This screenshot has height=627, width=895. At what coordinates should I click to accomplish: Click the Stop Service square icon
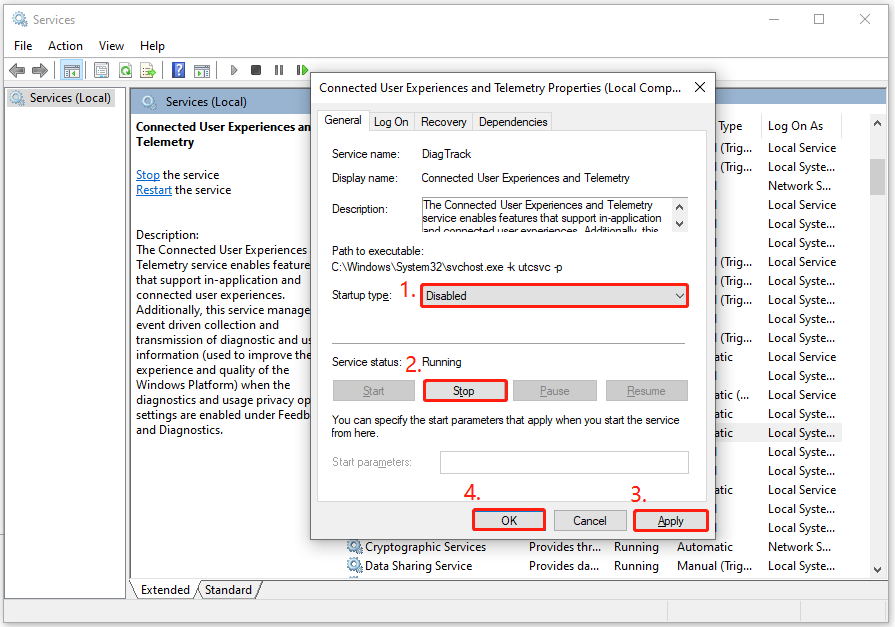tap(256, 70)
